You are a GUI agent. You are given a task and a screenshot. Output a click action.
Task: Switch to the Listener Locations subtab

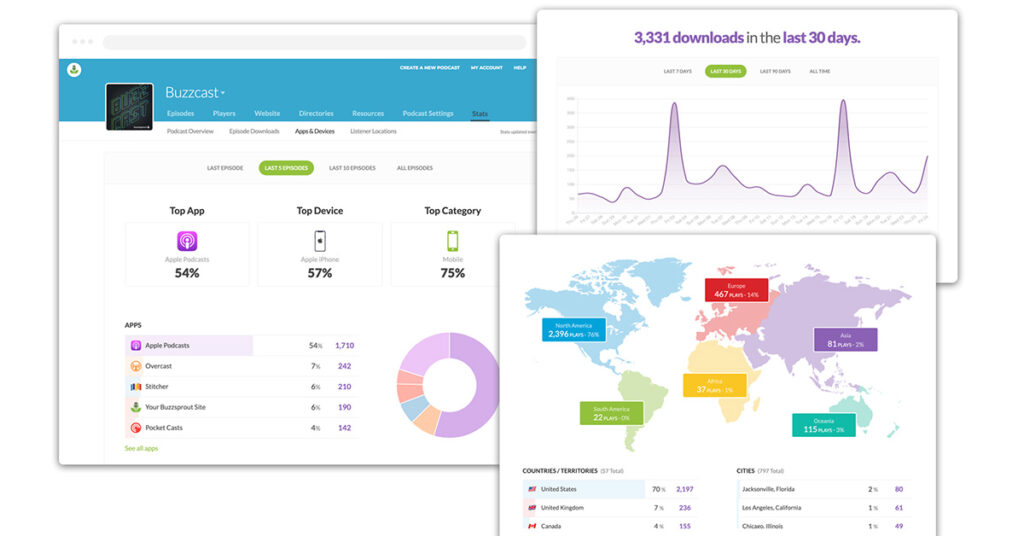tap(373, 131)
